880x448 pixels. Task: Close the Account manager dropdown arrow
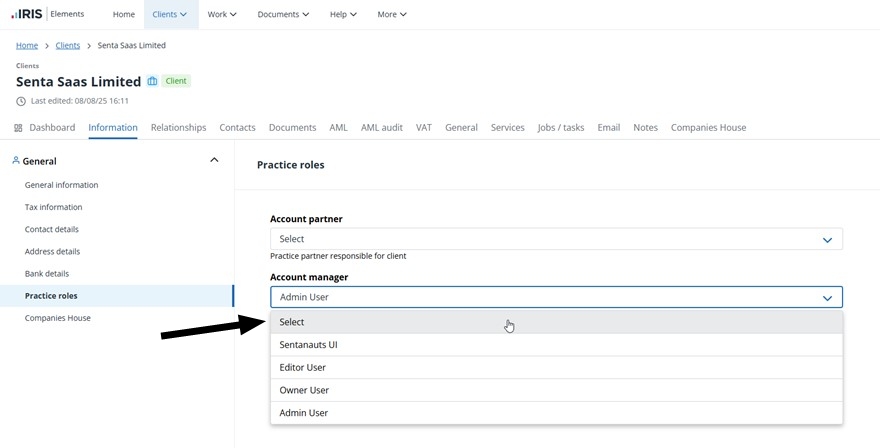(827, 298)
